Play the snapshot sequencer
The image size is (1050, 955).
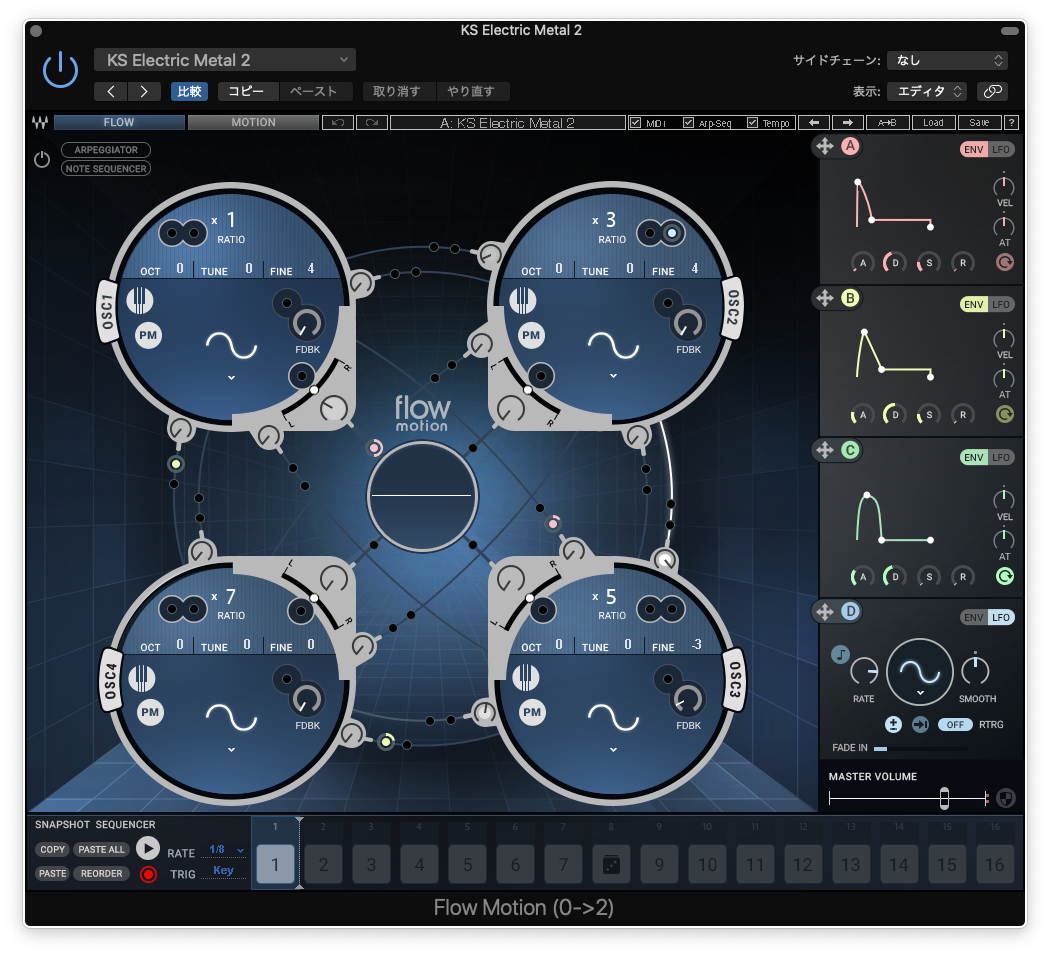coord(148,849)
